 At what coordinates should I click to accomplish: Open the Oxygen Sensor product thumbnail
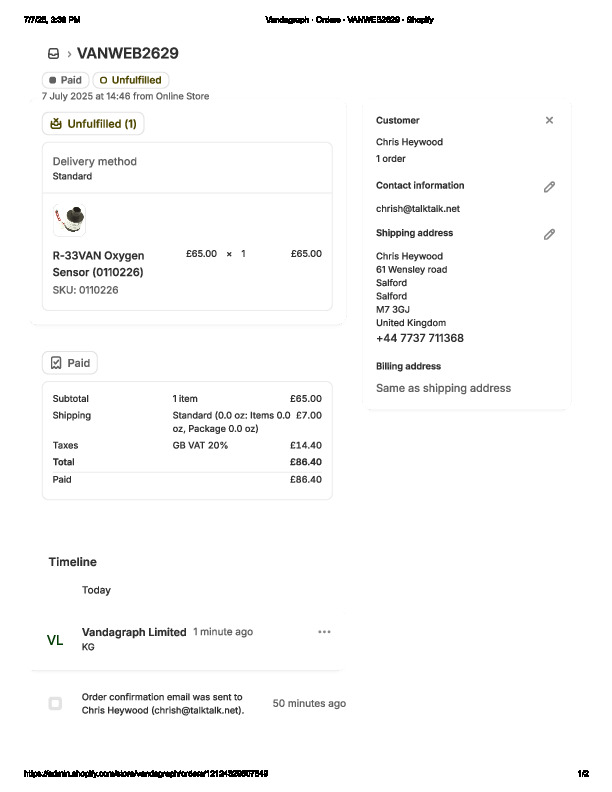(69, 219)
